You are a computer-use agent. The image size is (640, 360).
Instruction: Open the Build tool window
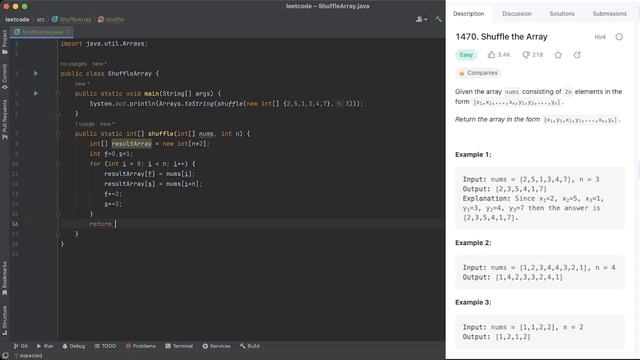click(250, 346)
